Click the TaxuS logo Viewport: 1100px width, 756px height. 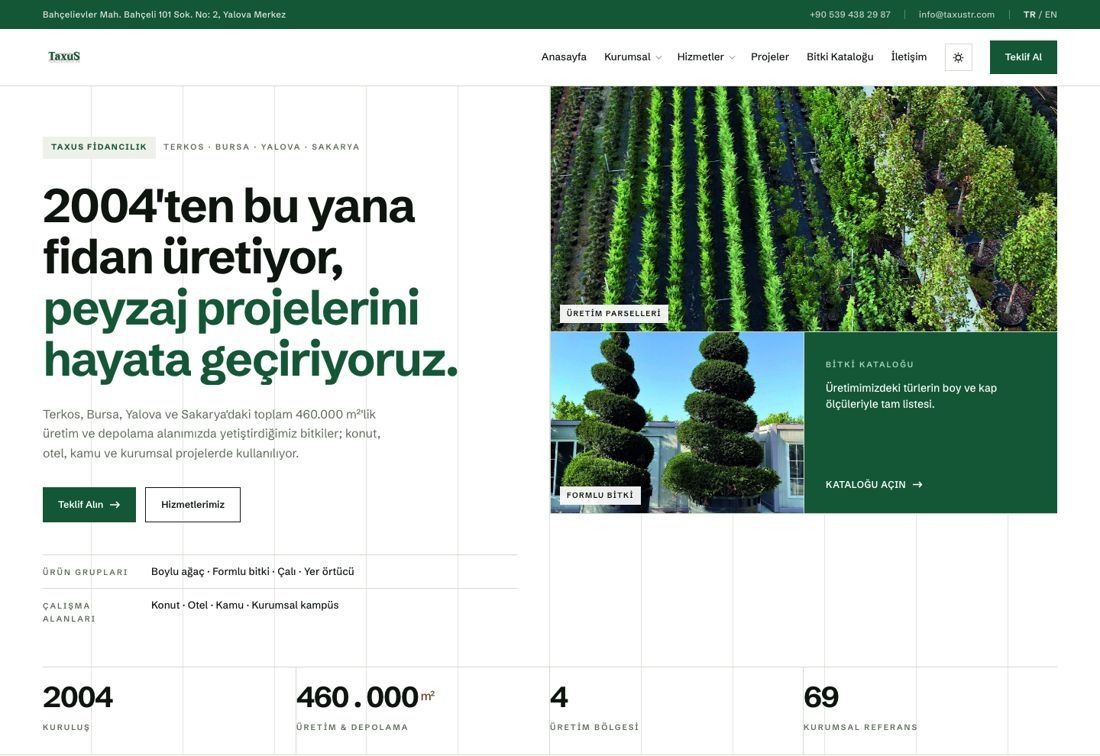click(64, 57)
